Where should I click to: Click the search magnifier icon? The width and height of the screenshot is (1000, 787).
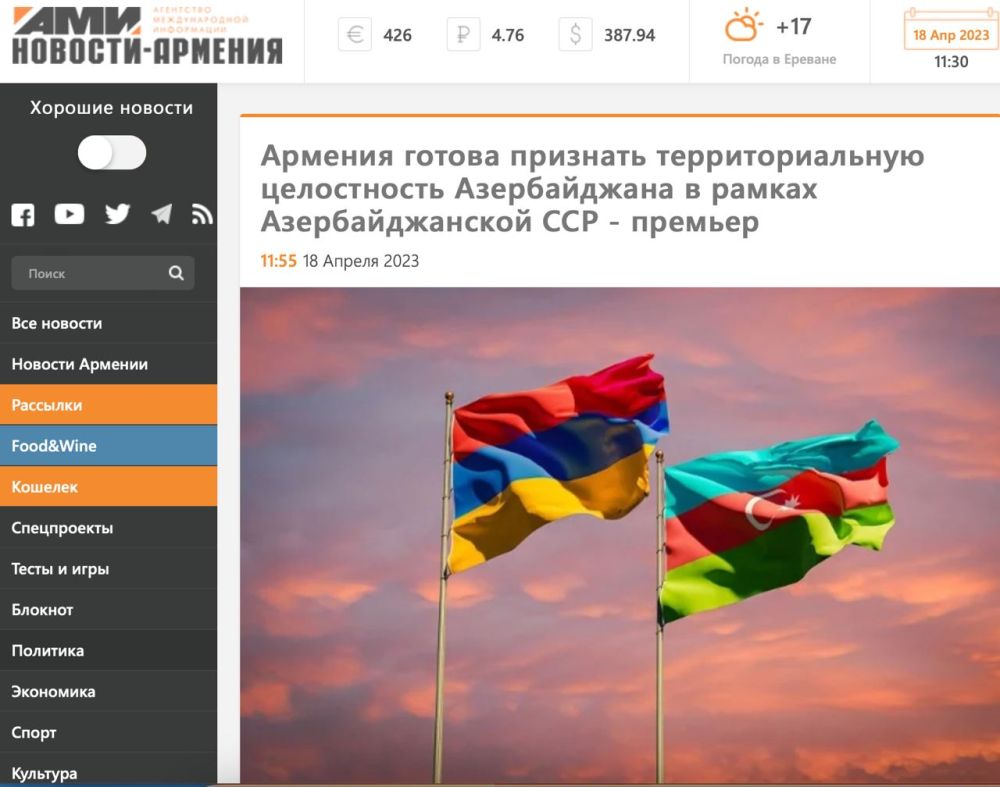click(x=177, y=273)
